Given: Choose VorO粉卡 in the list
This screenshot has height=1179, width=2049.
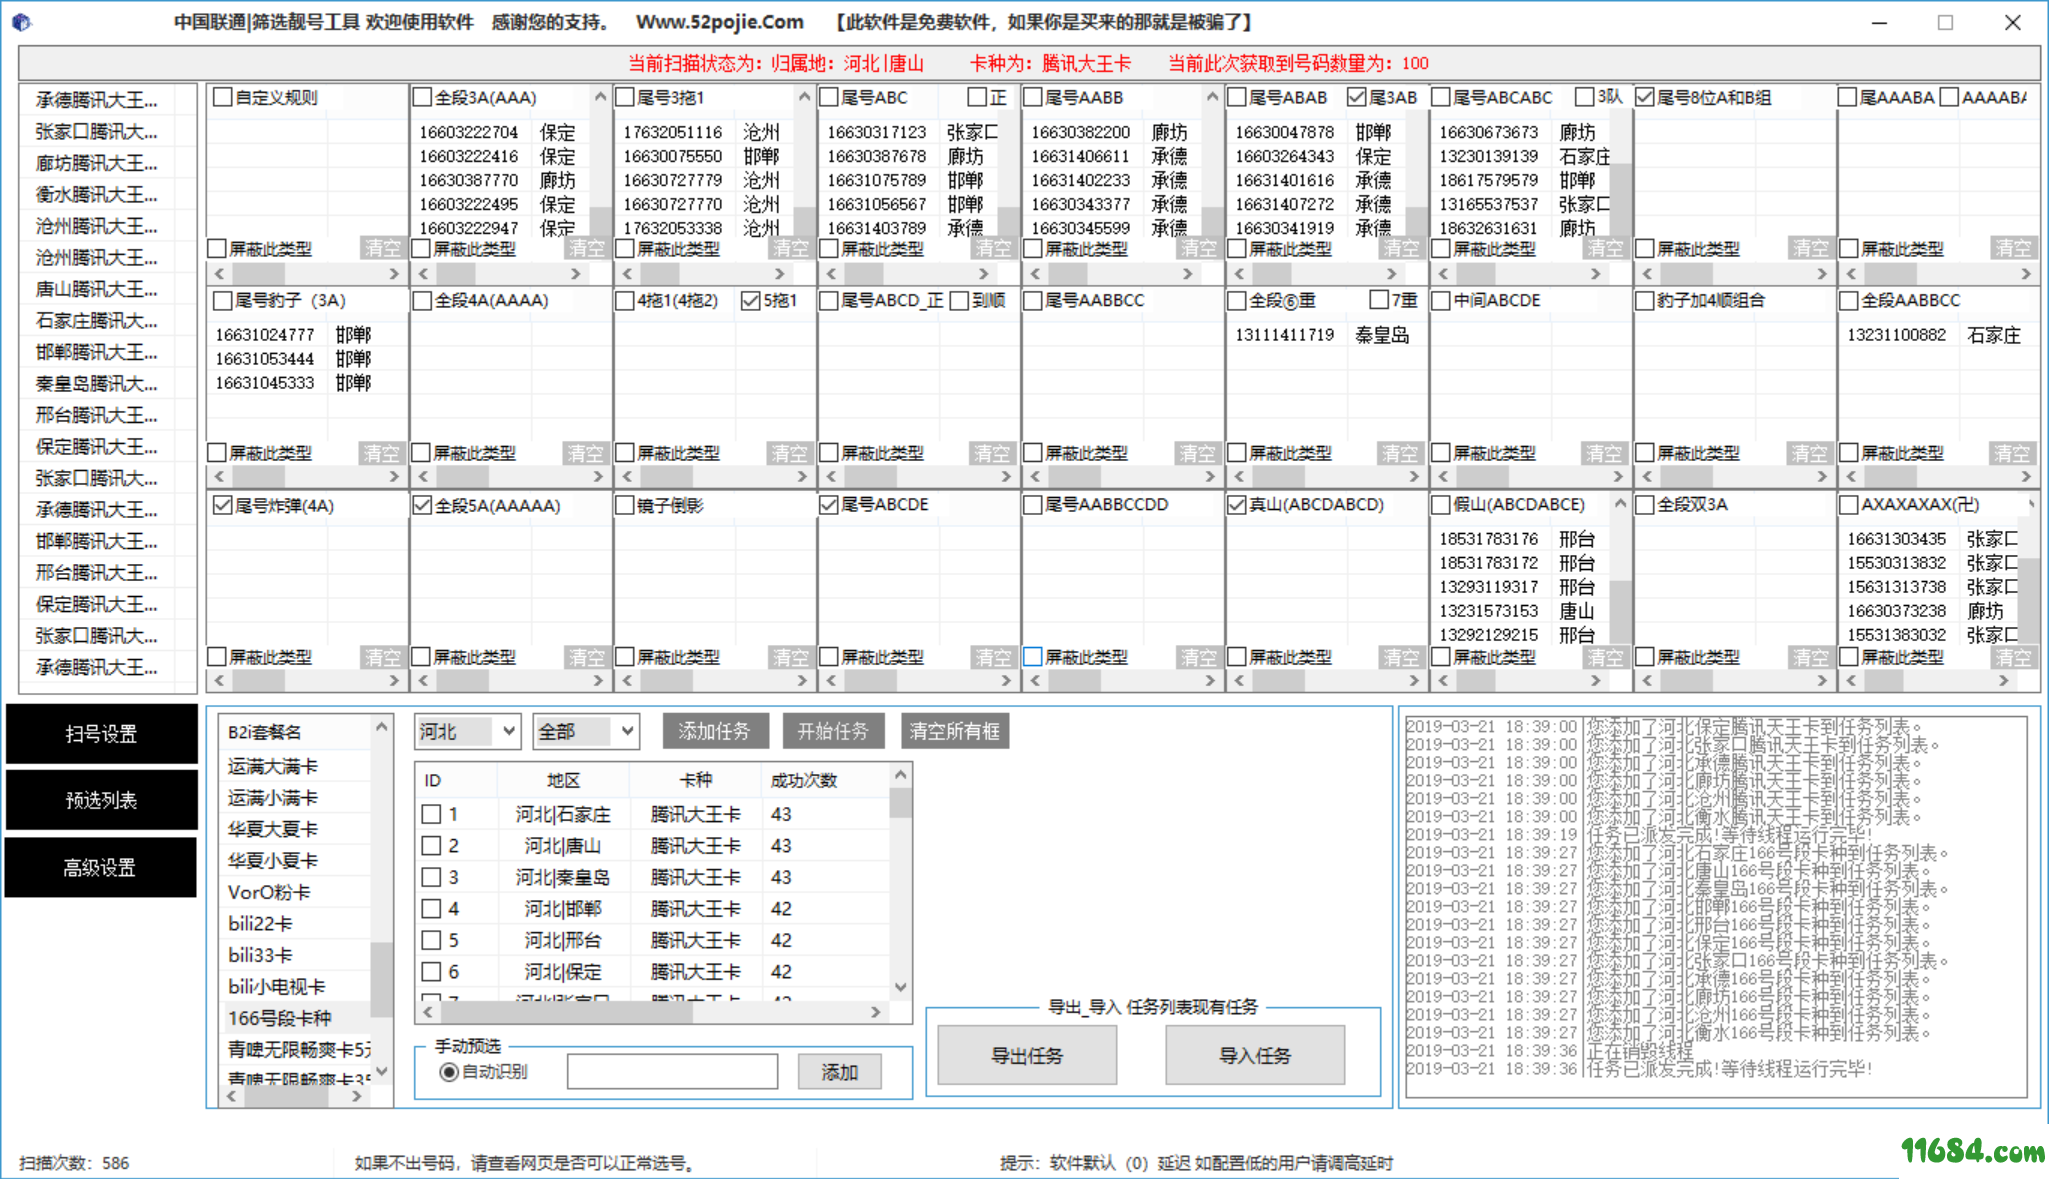Looking at the screenshot, I should (296, 892).
